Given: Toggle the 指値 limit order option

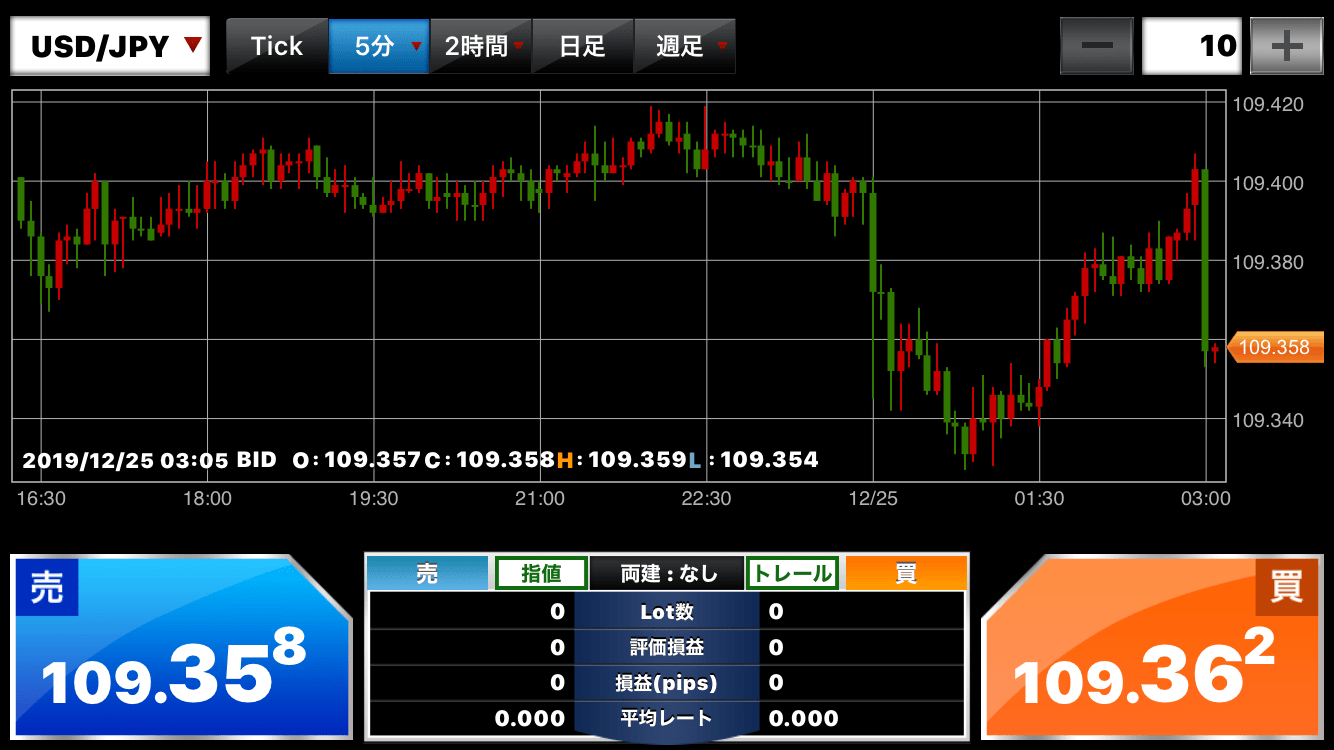Looking at the screenshot, I should click(541, 573).
